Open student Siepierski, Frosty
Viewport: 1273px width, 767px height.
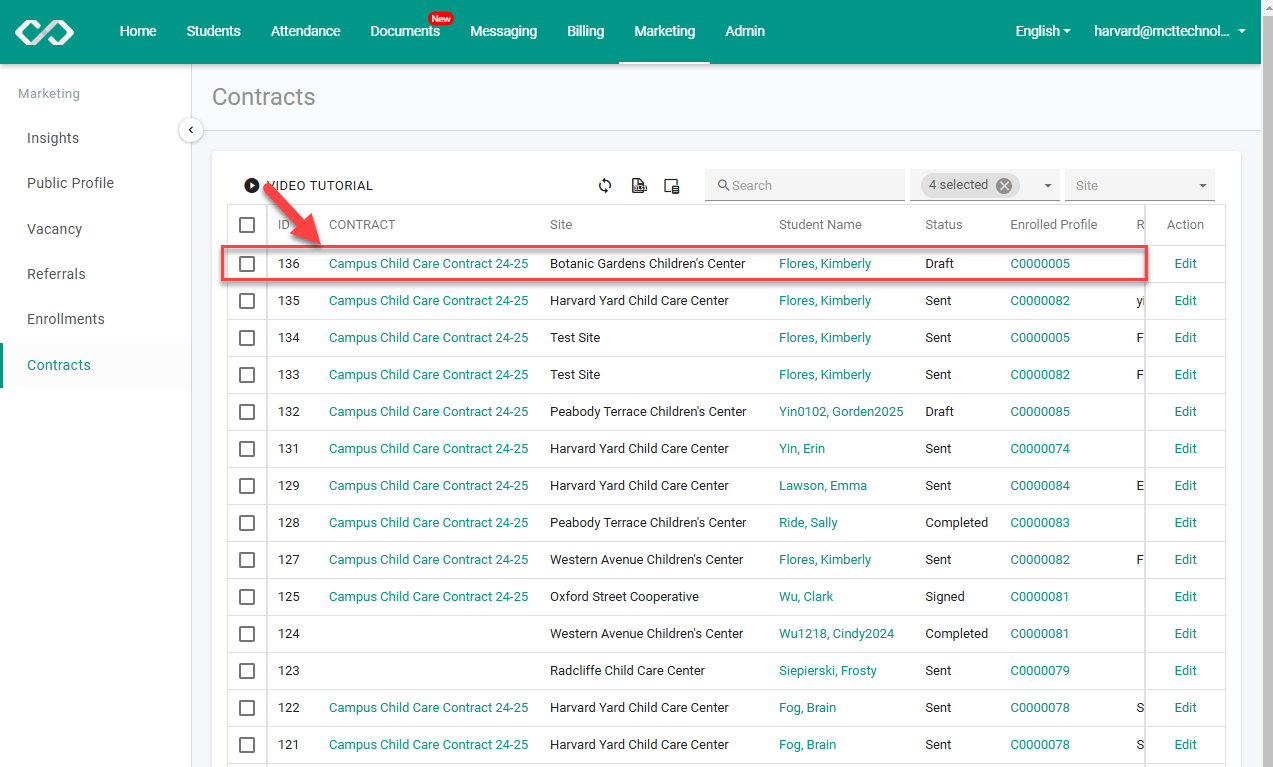828,671
